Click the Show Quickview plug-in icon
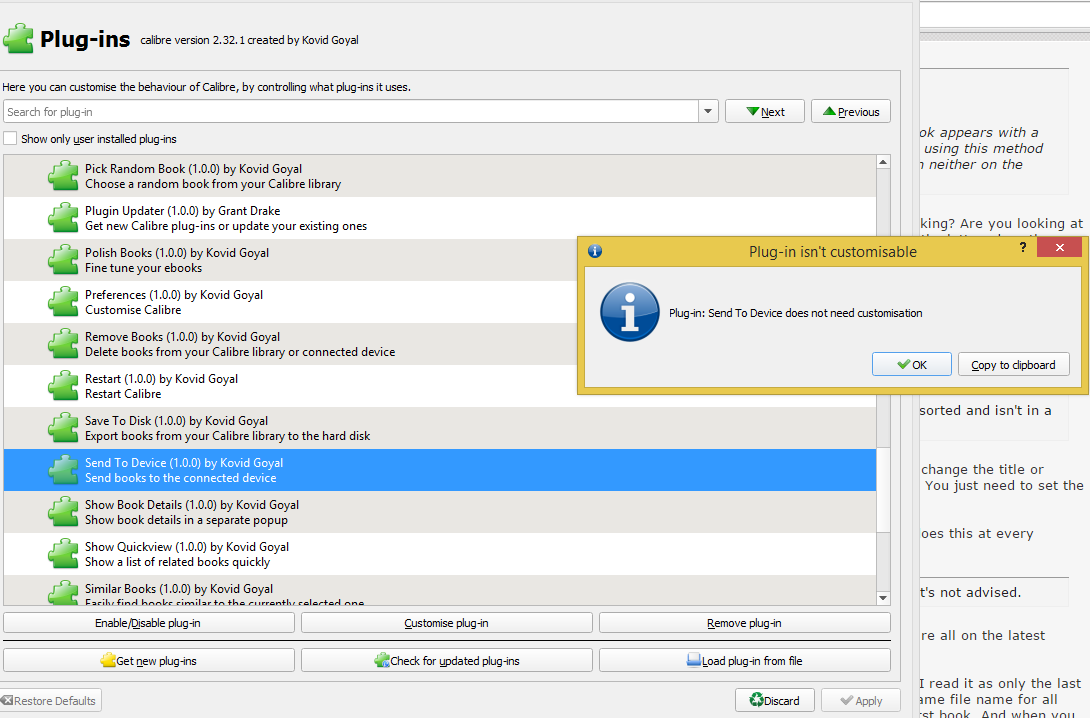Screen dimensions: 1090x718 point(63,554)
